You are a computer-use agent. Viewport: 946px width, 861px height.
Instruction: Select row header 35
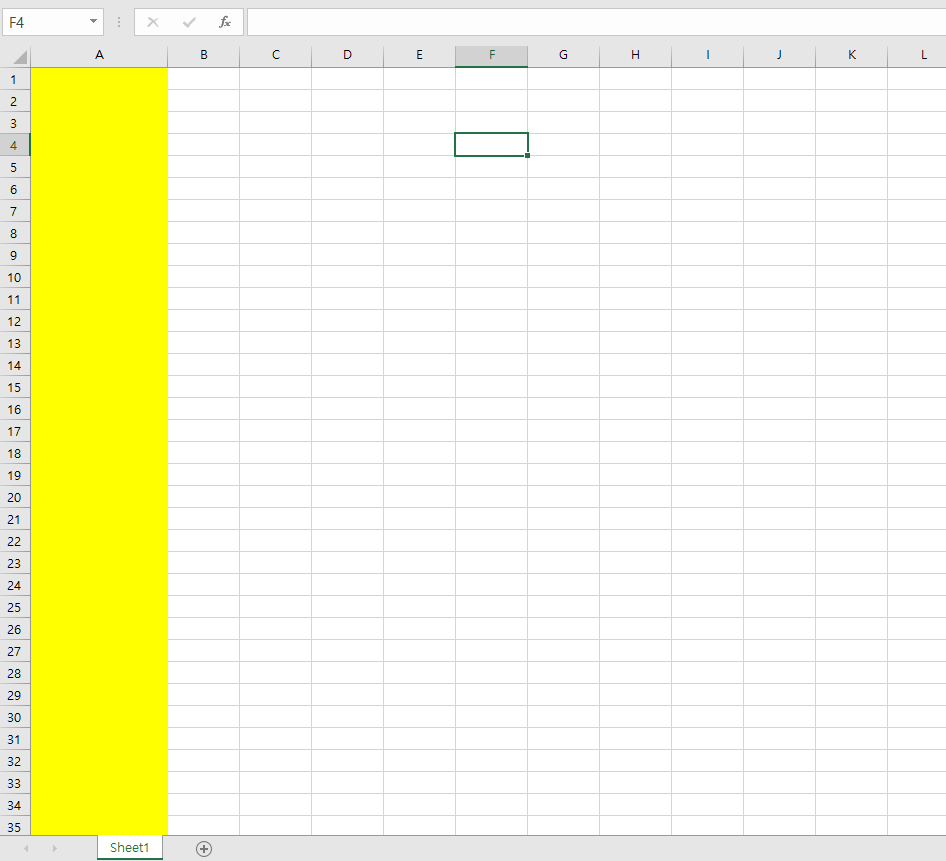(14, 827)
